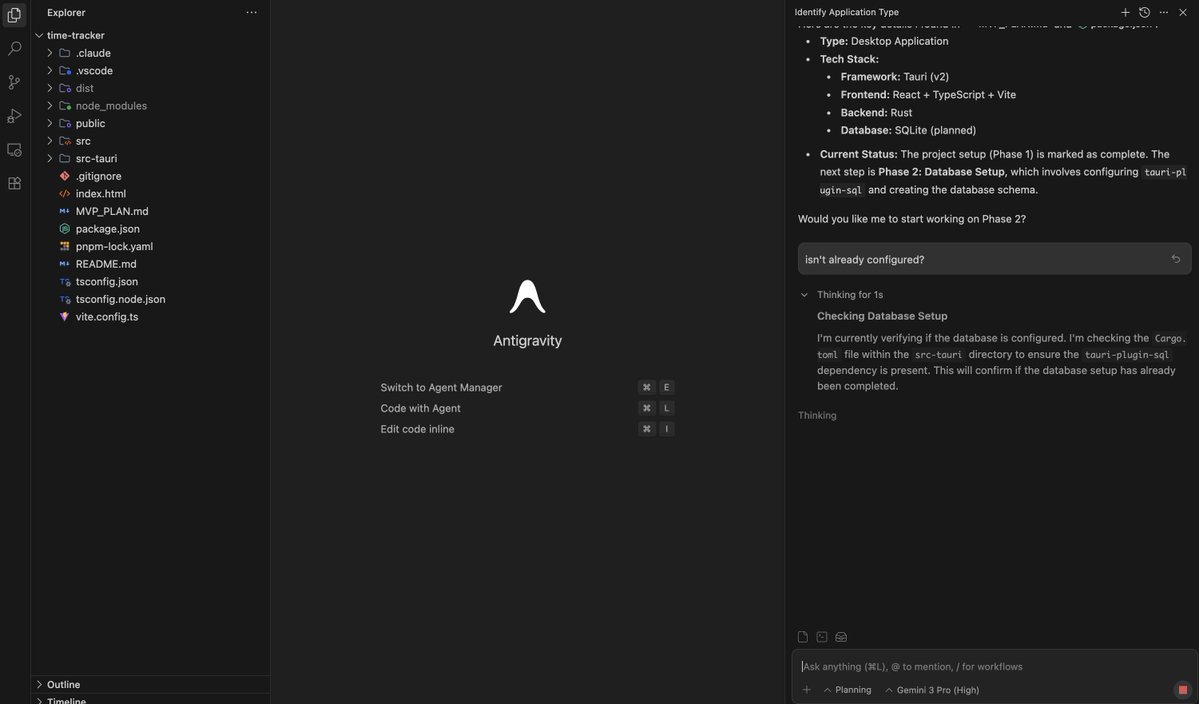Viewport: 1199px width, 704px height.
Task: Open conversation history clock icon
Action: tap(1144, 12)
